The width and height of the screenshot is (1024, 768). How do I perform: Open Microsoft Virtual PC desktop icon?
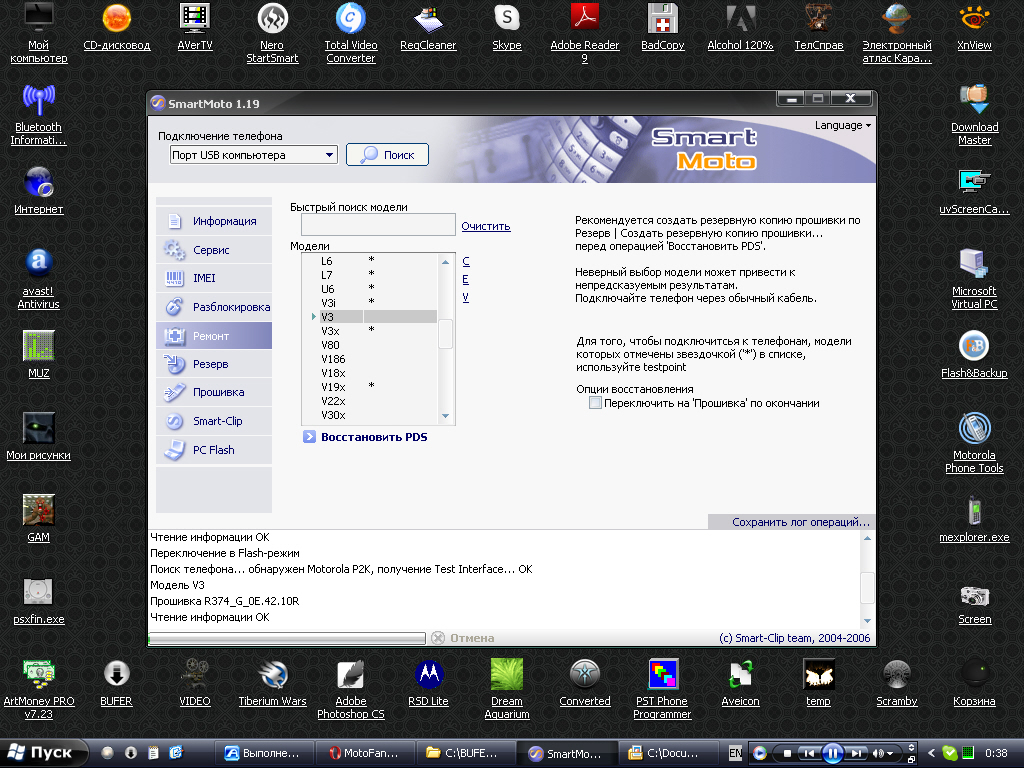(x=974, y=279)
